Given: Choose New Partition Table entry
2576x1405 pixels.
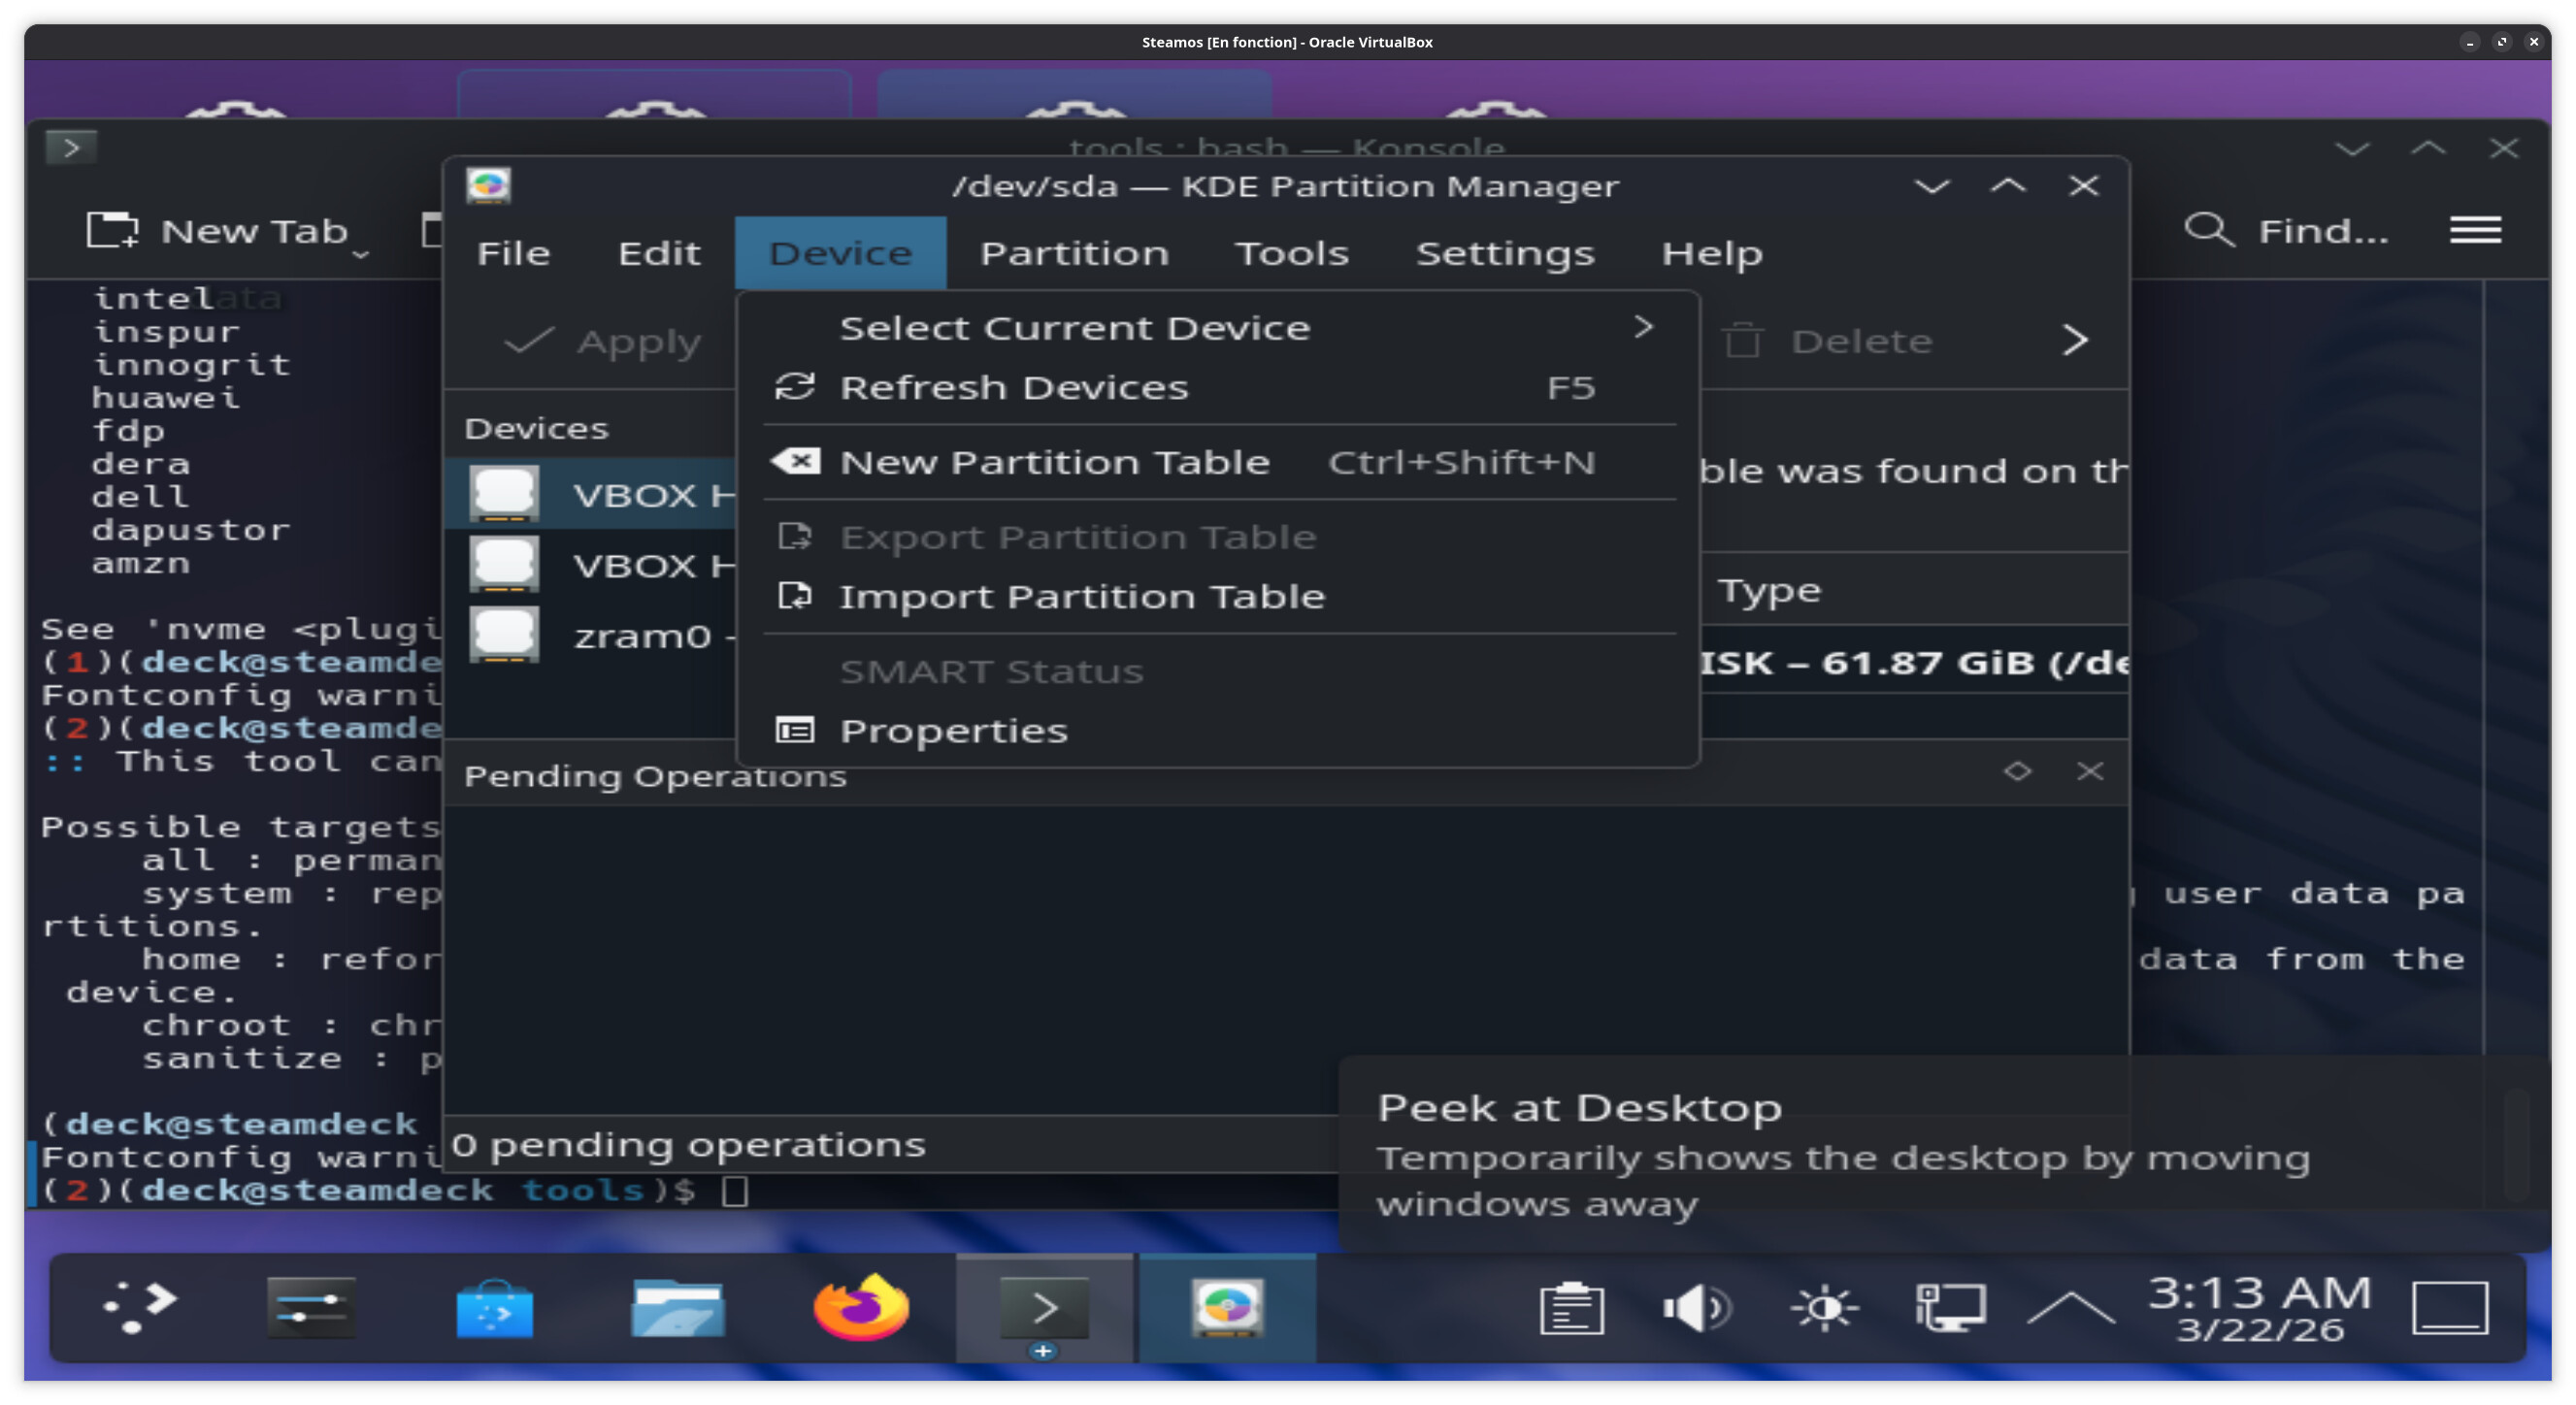Looking at the screenshot, I should point(1054,462).
